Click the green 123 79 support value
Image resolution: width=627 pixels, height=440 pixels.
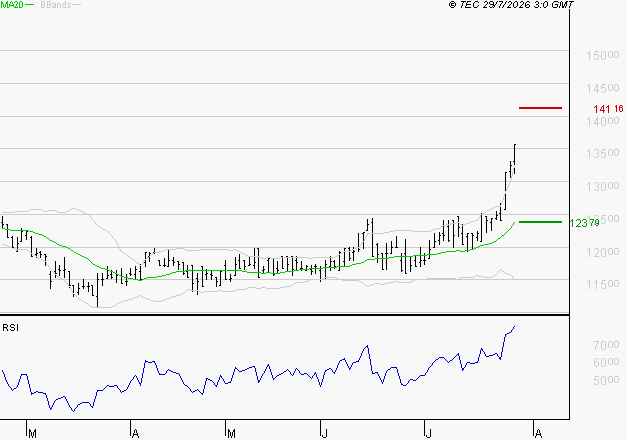coord(585,223)
